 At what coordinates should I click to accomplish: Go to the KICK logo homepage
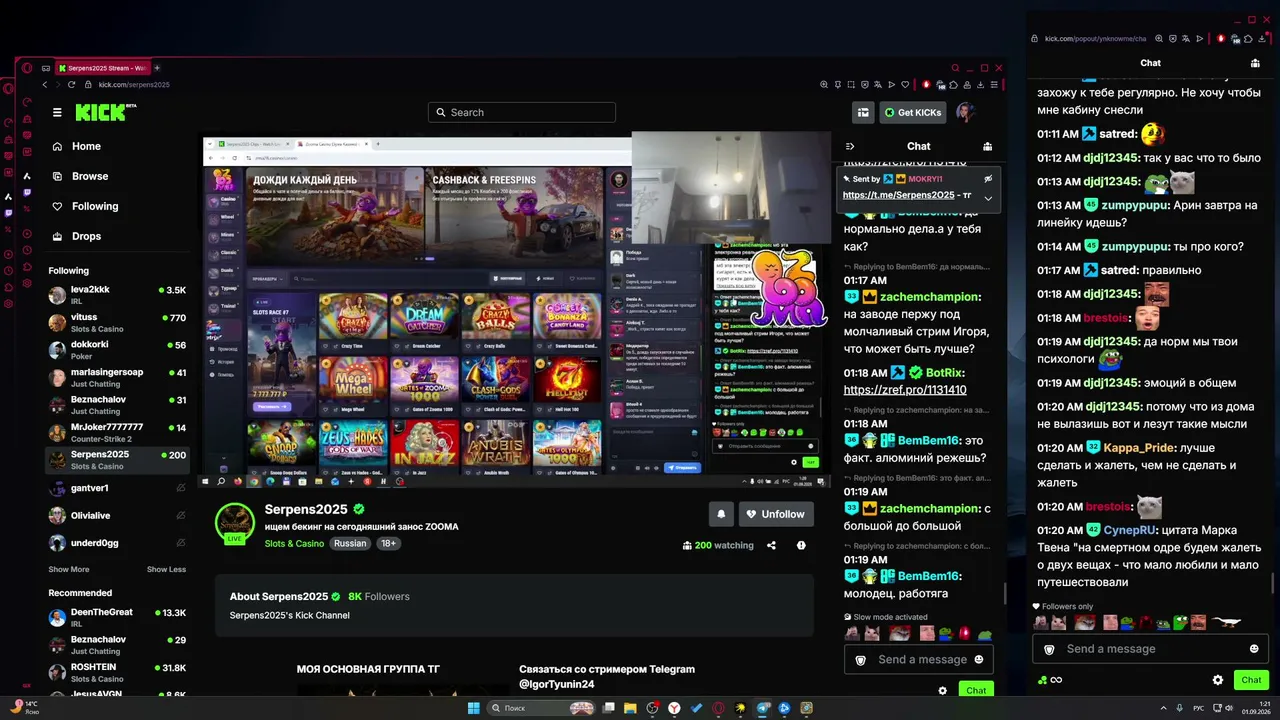pyautogui.click(x=105, y=112)
